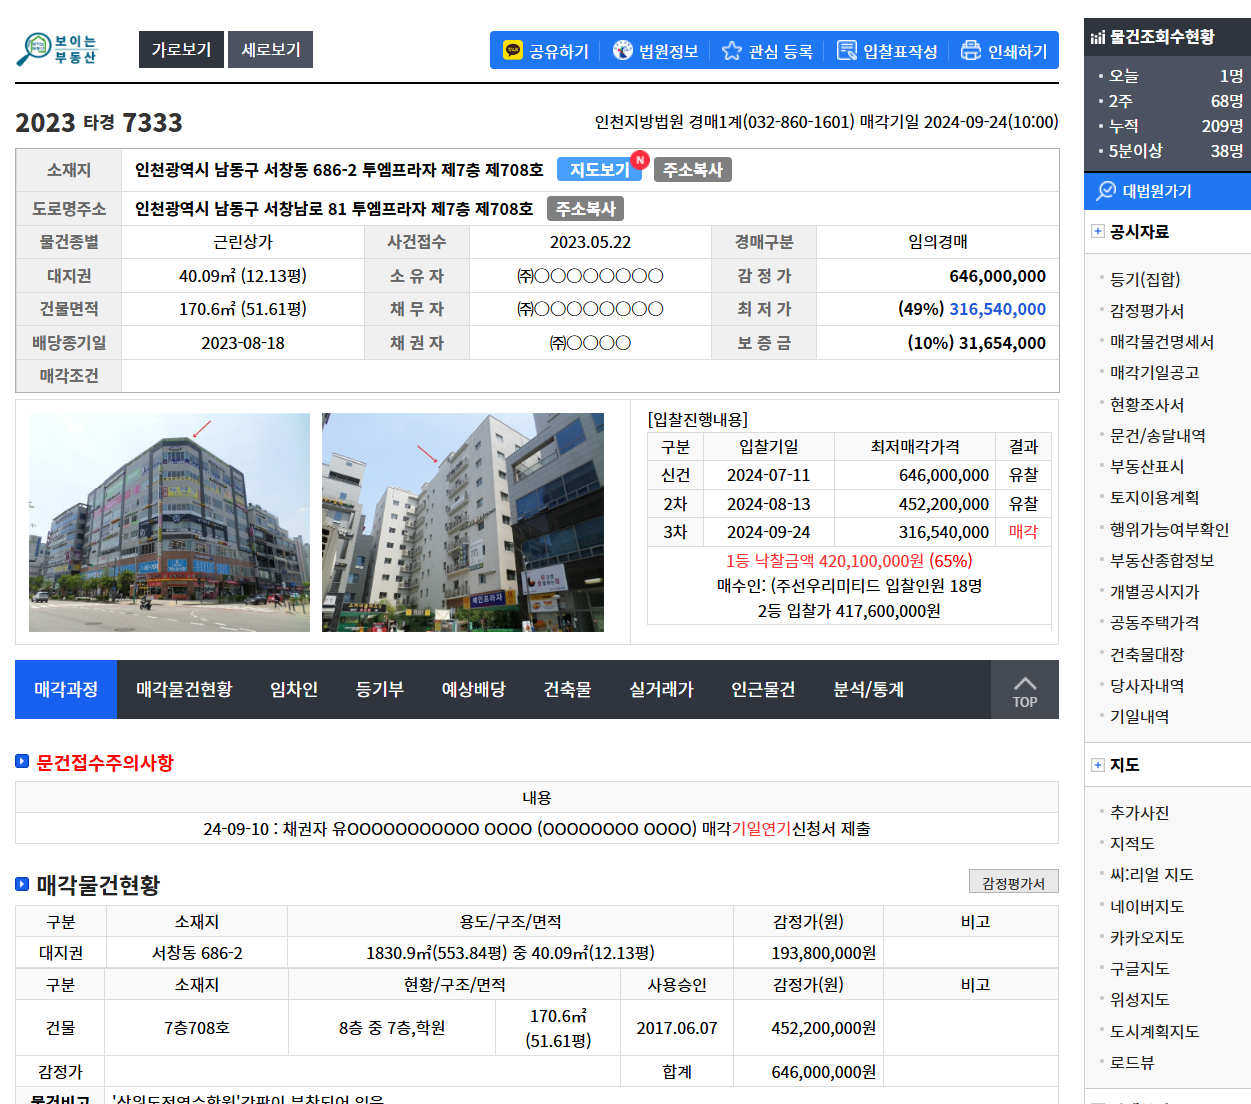Image resolution: width=1251 pixels, height=1104 pixels.
Task: Click blue bullet icon beside 매각물건현황 heading
Action: tap(22, 884)
